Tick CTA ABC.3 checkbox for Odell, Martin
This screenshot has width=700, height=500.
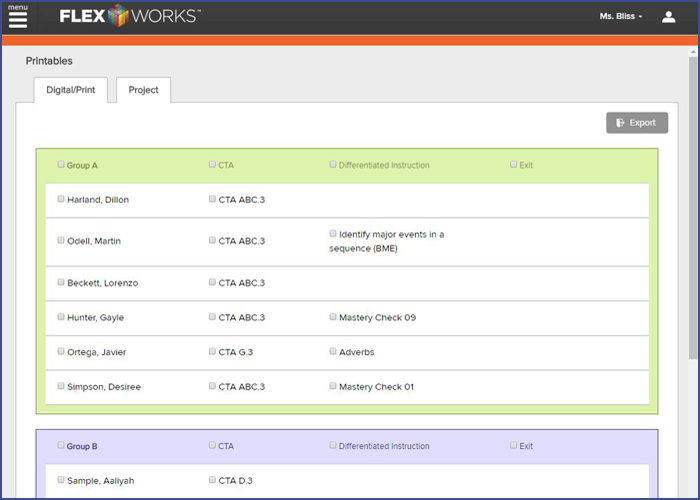(212, 240)
